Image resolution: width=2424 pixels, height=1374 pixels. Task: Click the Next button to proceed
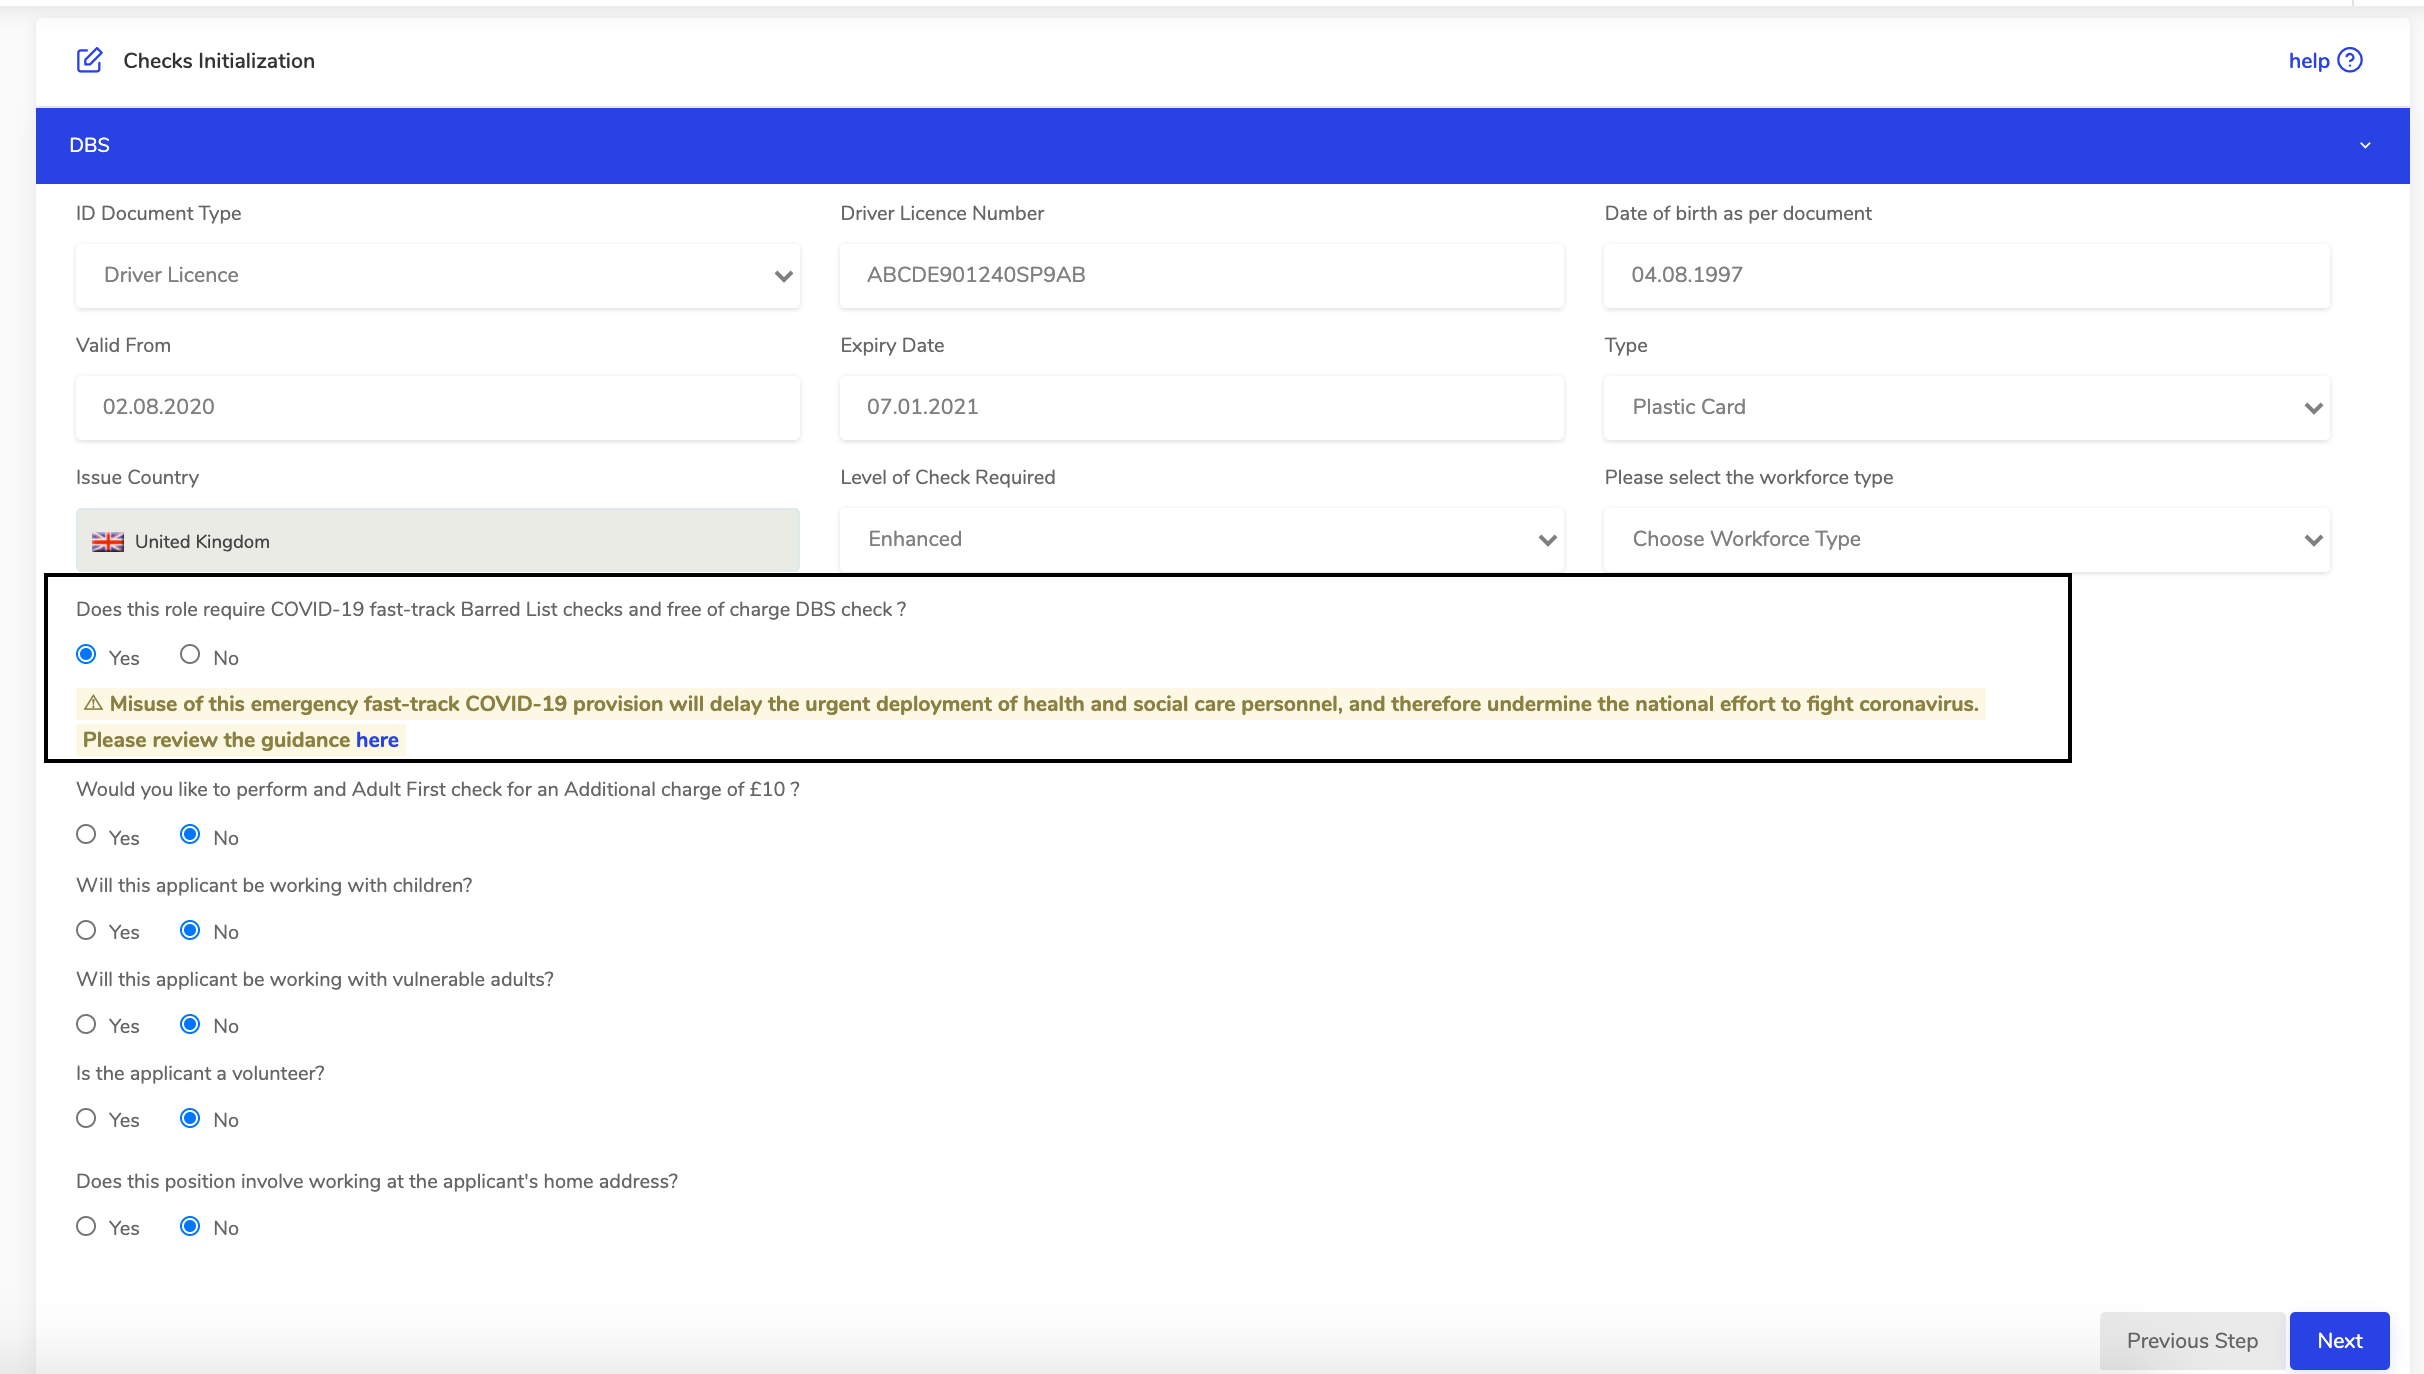2339,1341
